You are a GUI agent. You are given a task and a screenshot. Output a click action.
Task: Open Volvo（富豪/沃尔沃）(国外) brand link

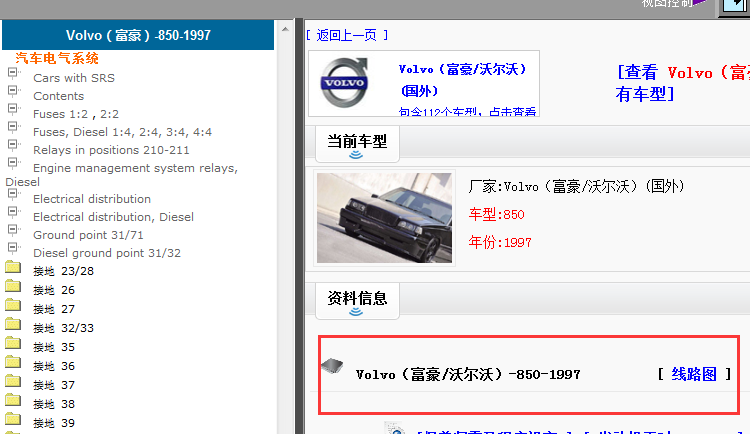click(x=462, y=80)
